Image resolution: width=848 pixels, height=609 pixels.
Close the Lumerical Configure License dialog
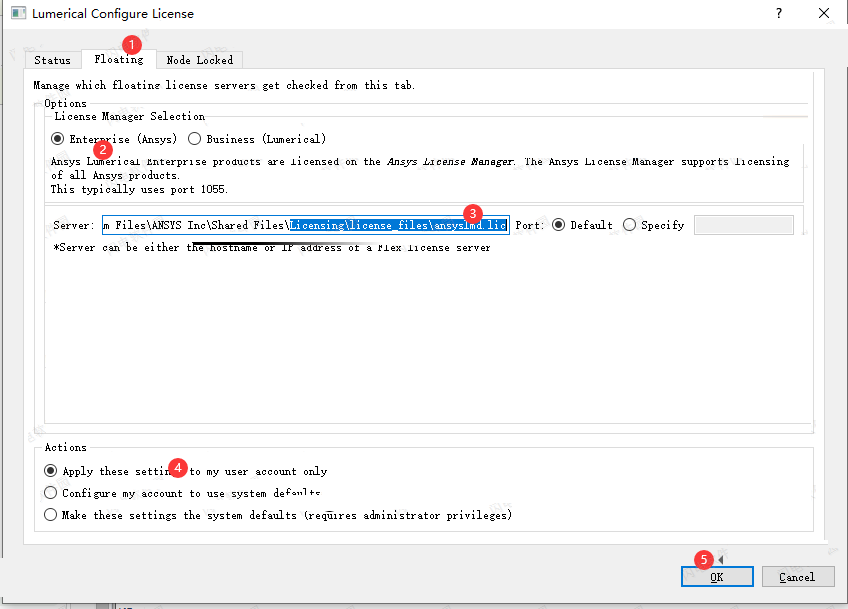(x=824, y=13)
